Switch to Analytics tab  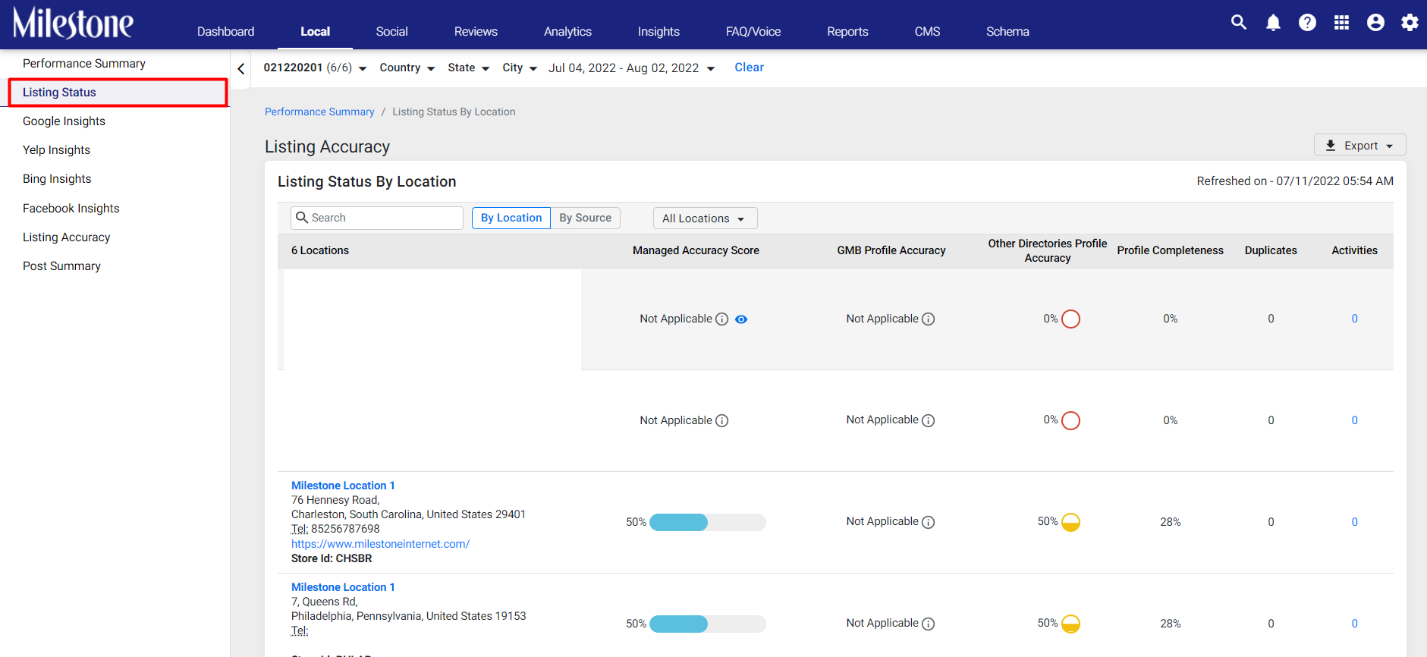[568, 32]
